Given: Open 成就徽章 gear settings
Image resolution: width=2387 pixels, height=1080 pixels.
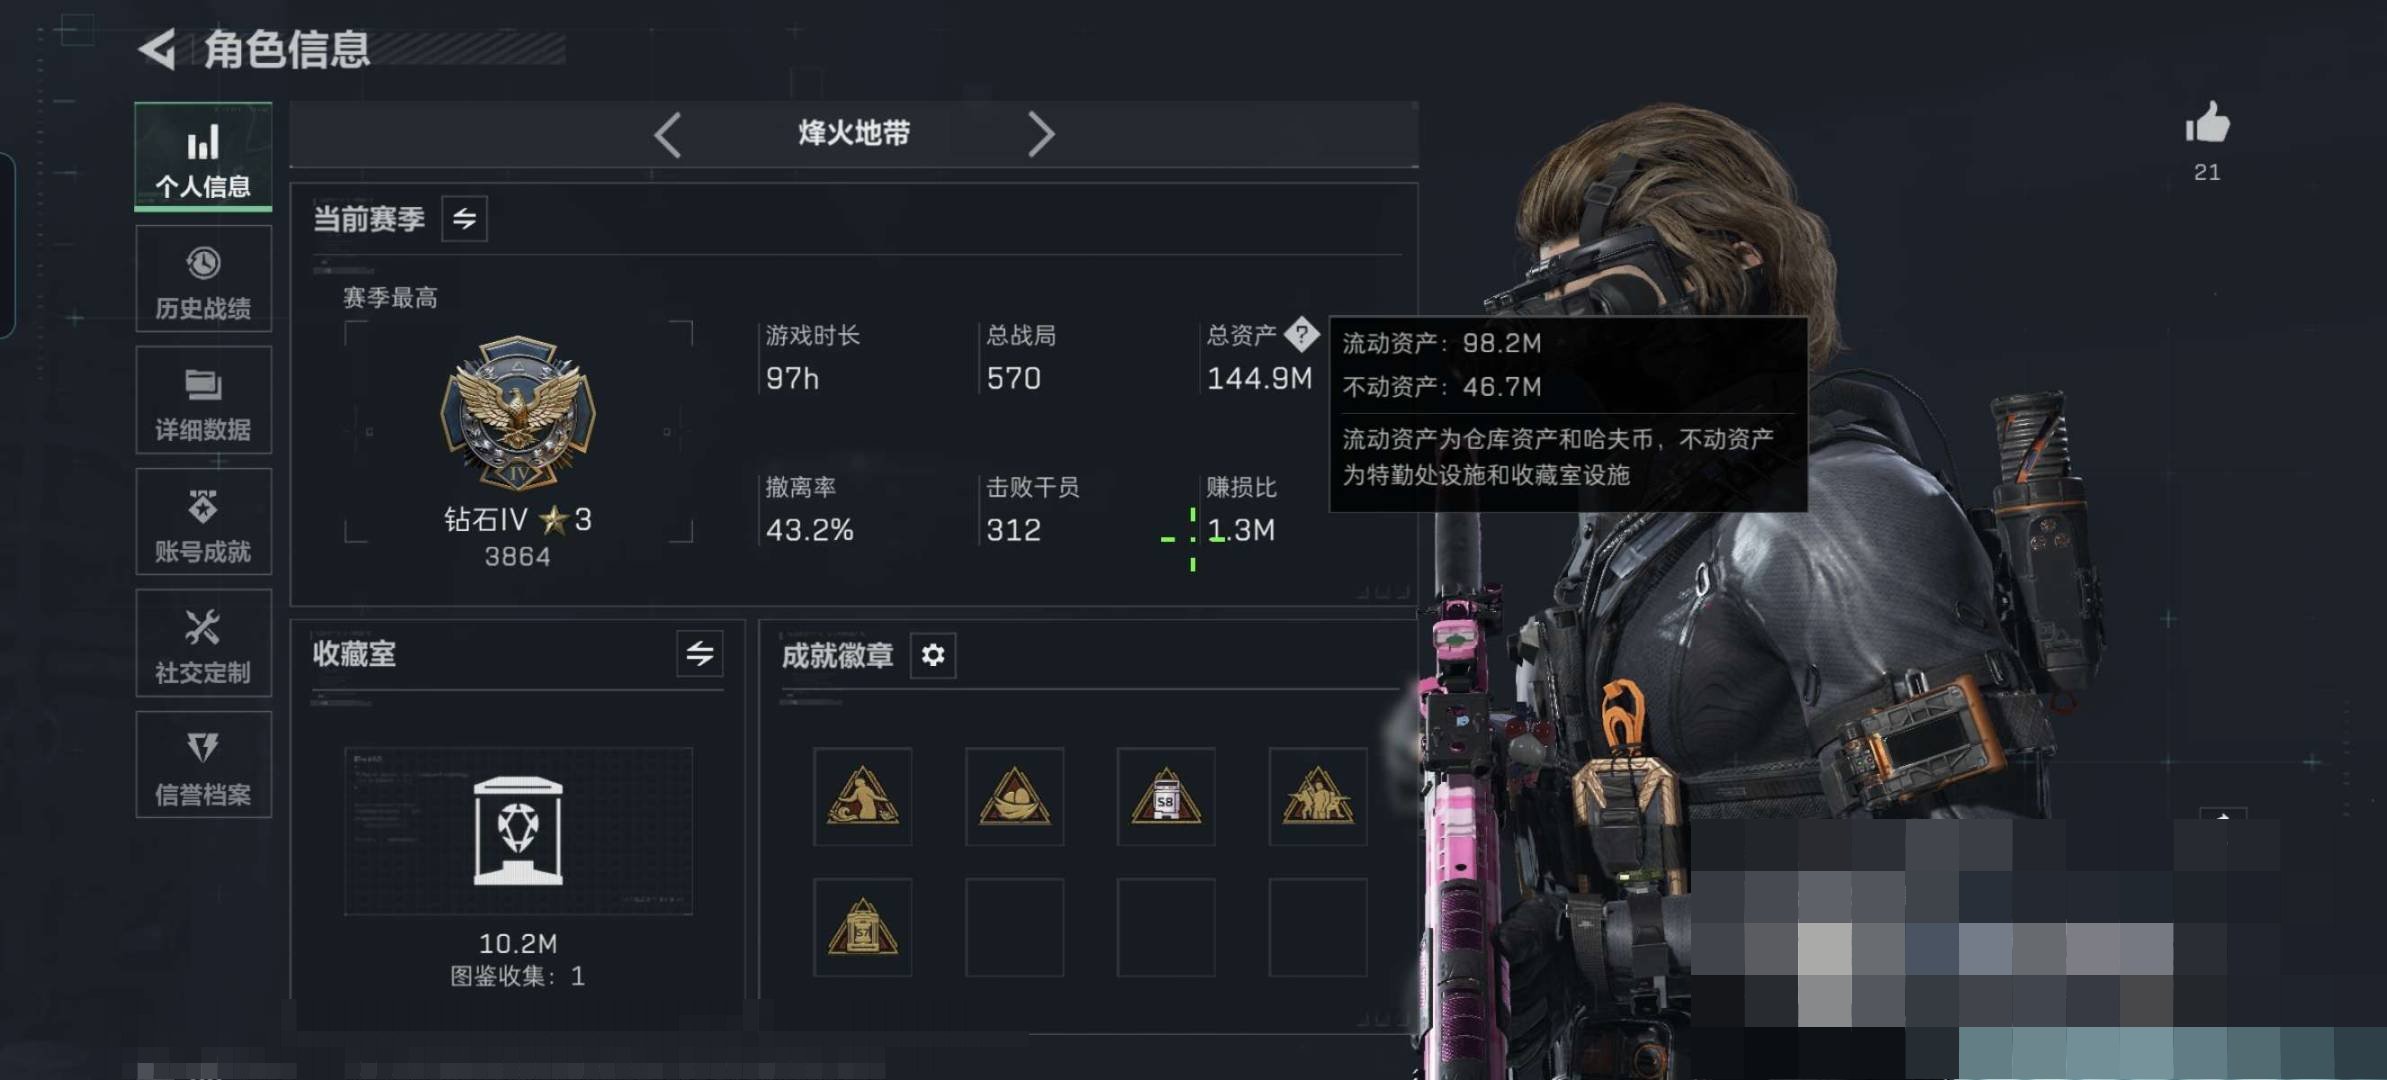Looking at the screenshot, I should click(x=933, y=655).
